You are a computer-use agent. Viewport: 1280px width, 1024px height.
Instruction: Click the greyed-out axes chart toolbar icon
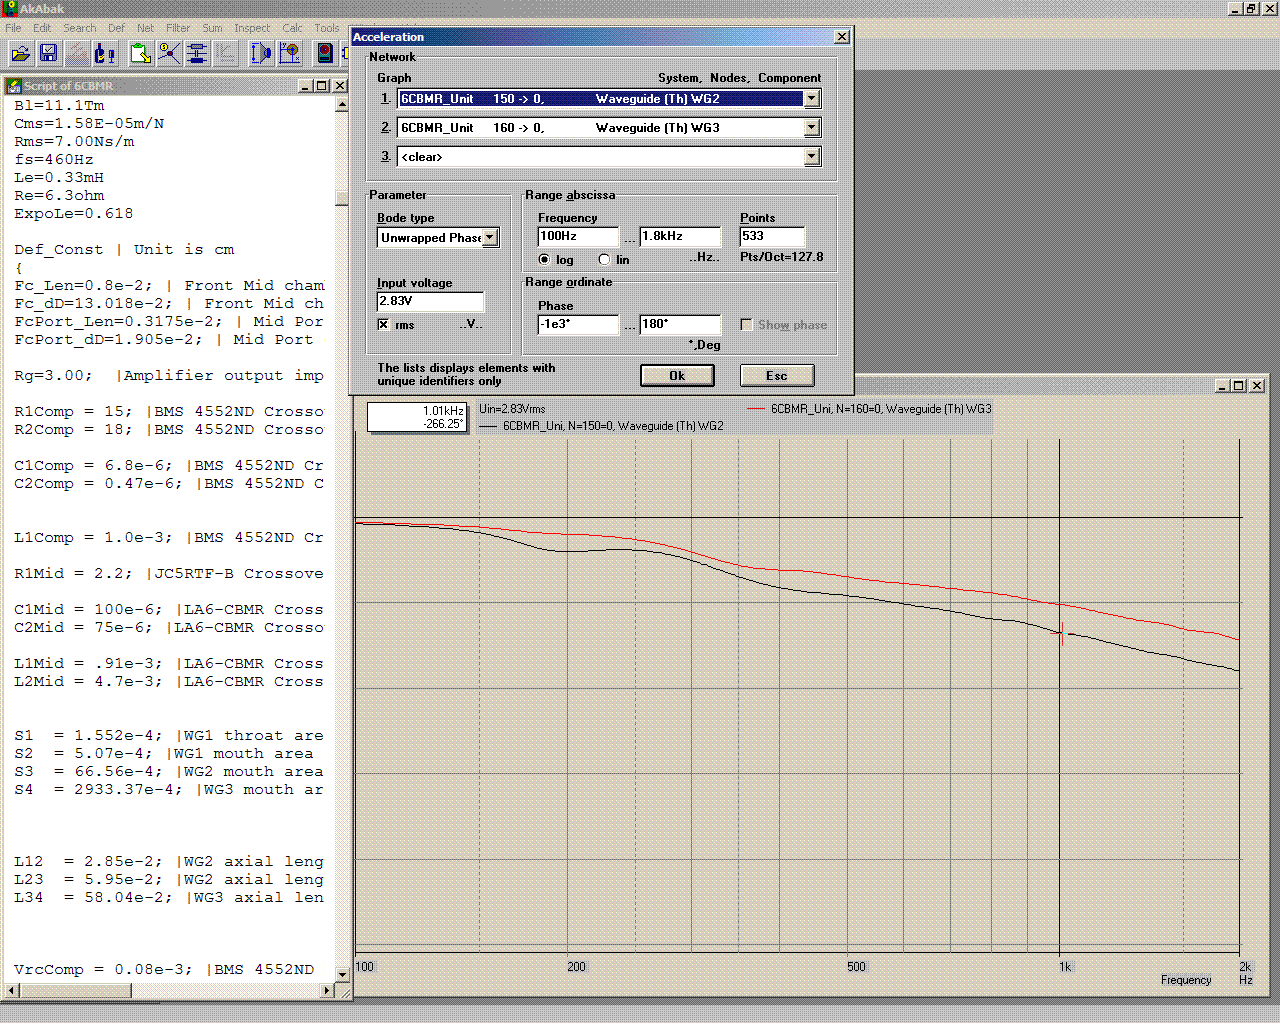pos(225,53)
